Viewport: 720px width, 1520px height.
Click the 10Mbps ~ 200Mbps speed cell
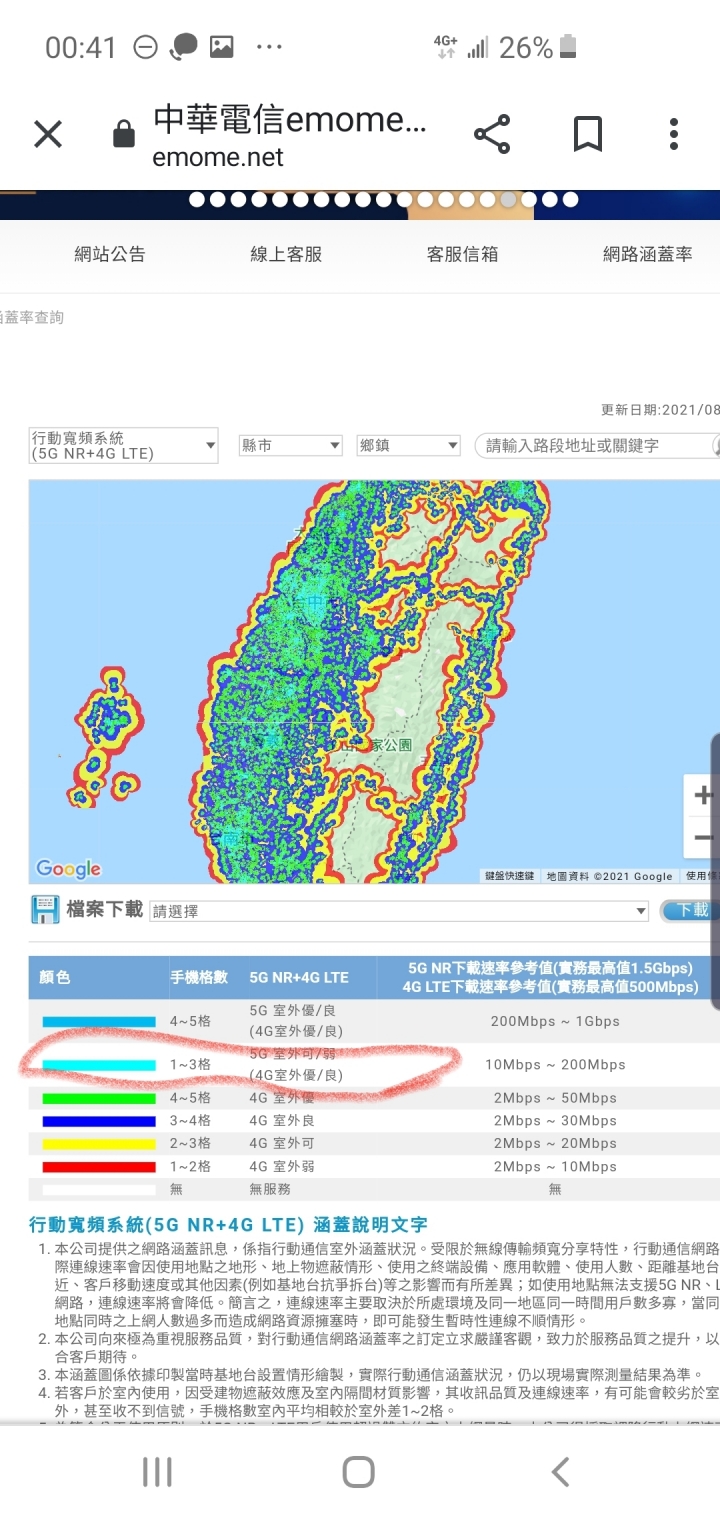pos(555,1065)
